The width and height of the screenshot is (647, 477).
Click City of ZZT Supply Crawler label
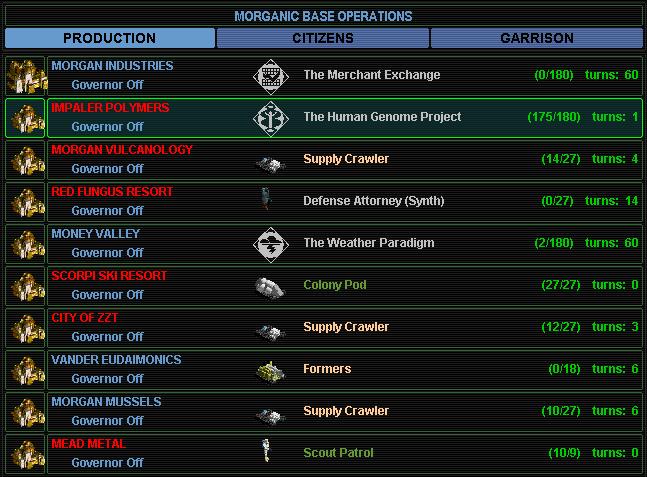pos(346,327)
